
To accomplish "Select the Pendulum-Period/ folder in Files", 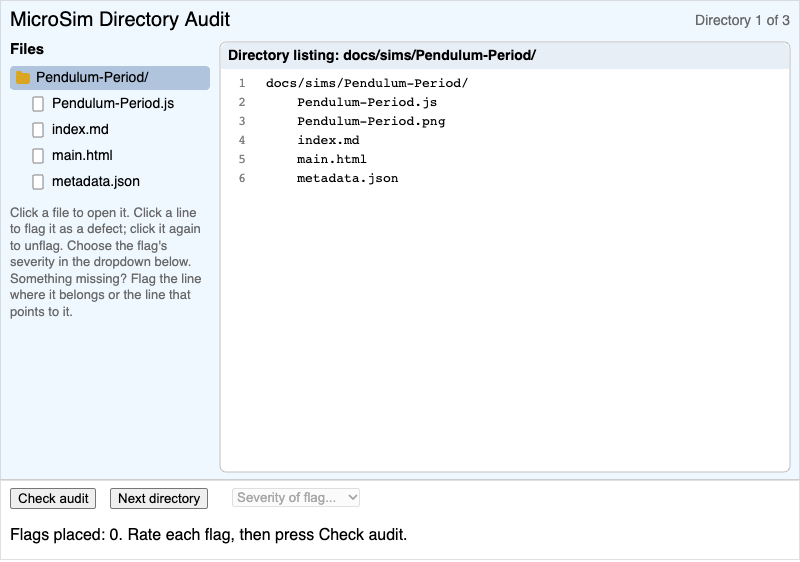I will (110, 78).
